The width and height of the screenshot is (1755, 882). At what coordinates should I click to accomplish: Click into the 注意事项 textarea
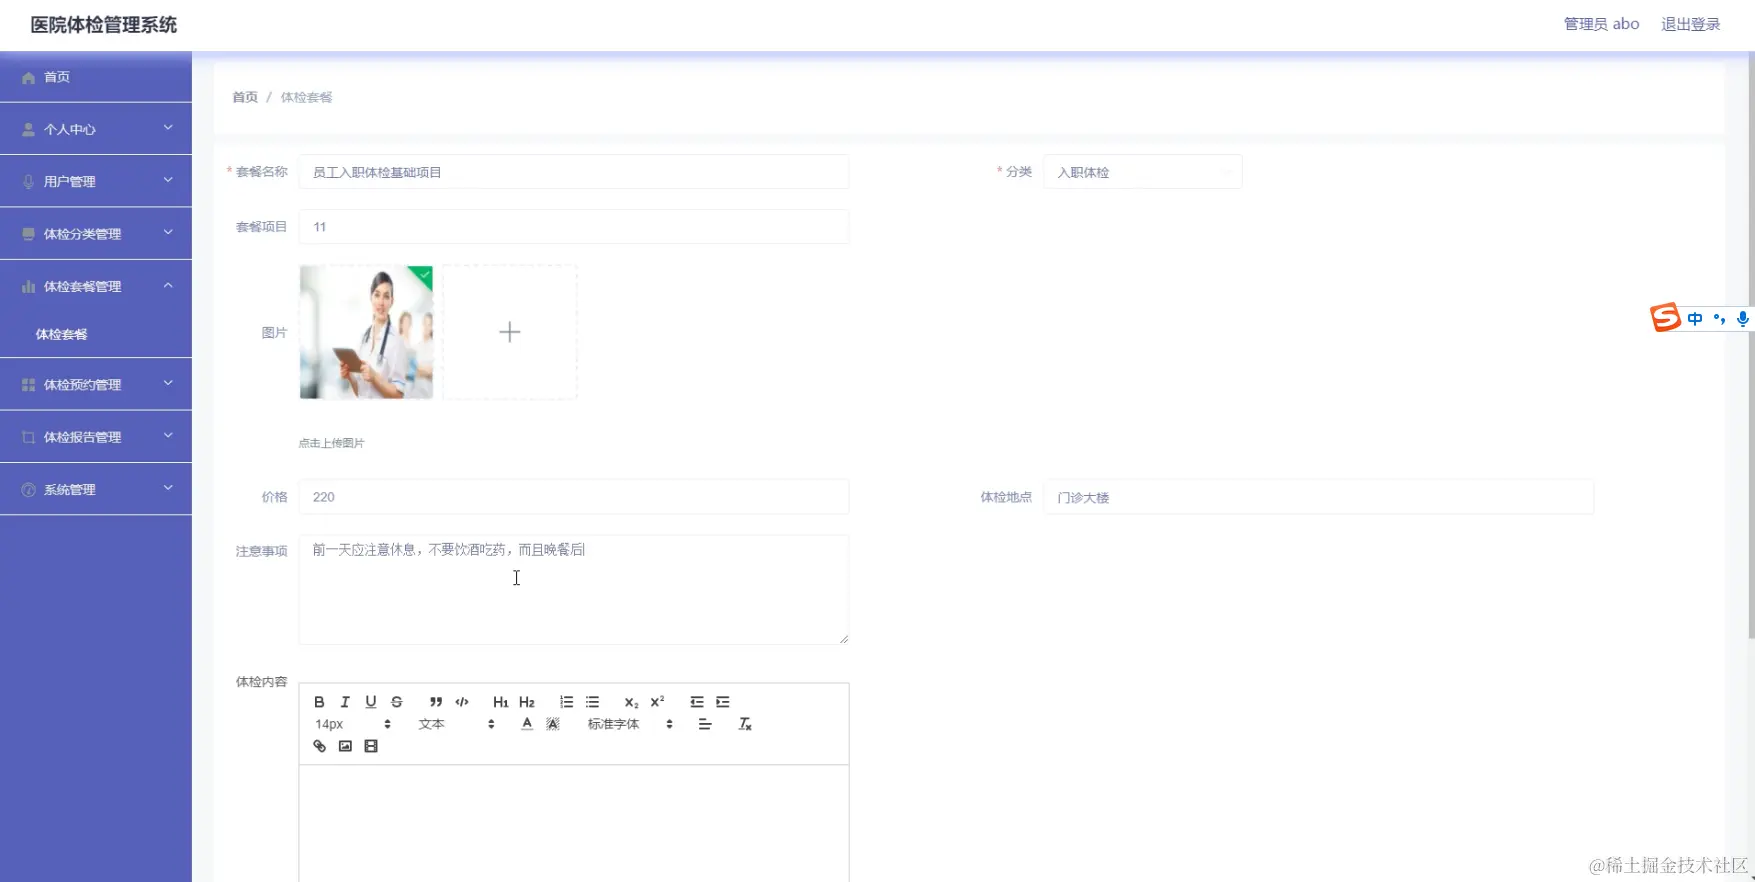tap(574, 590)
